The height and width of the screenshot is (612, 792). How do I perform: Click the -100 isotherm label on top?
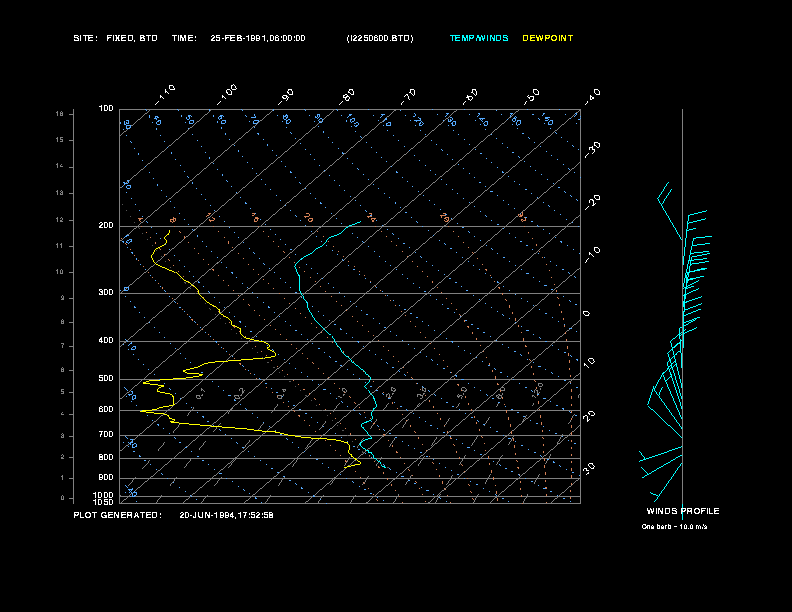[x=226, y=95]
